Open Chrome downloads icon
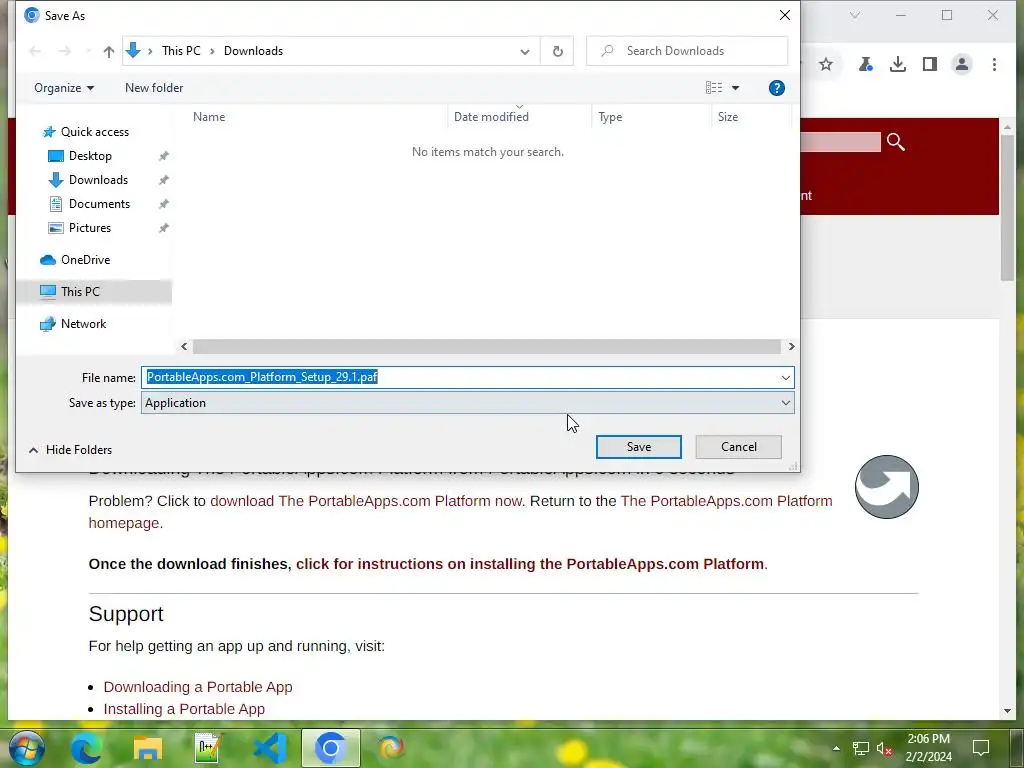Image resolution: width=1024 pixels, height=768 pixels. tap(897, 64)
